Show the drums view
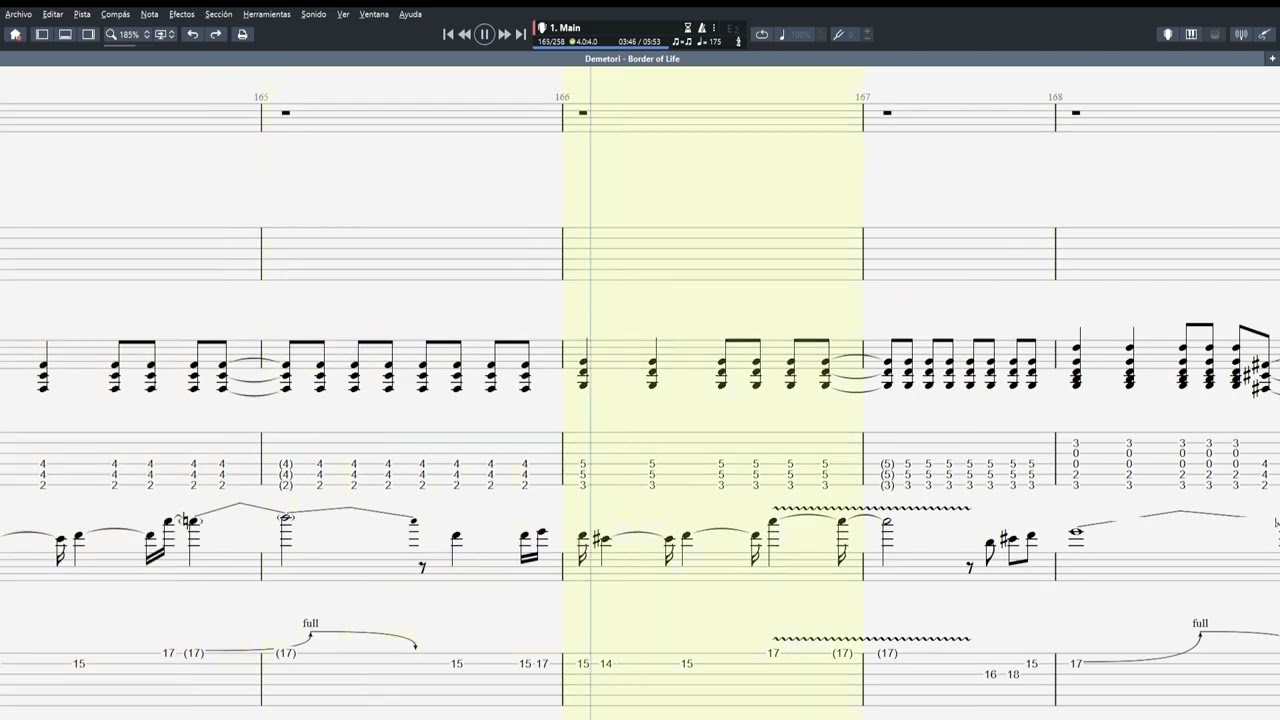1280x720 pixels. [x=1215, y=34]
